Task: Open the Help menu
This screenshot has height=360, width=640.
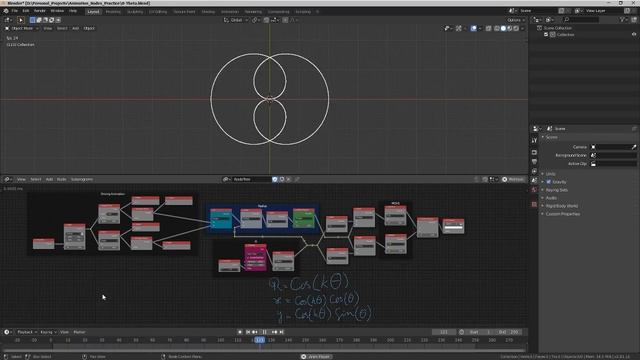Action: coord(73,11)
